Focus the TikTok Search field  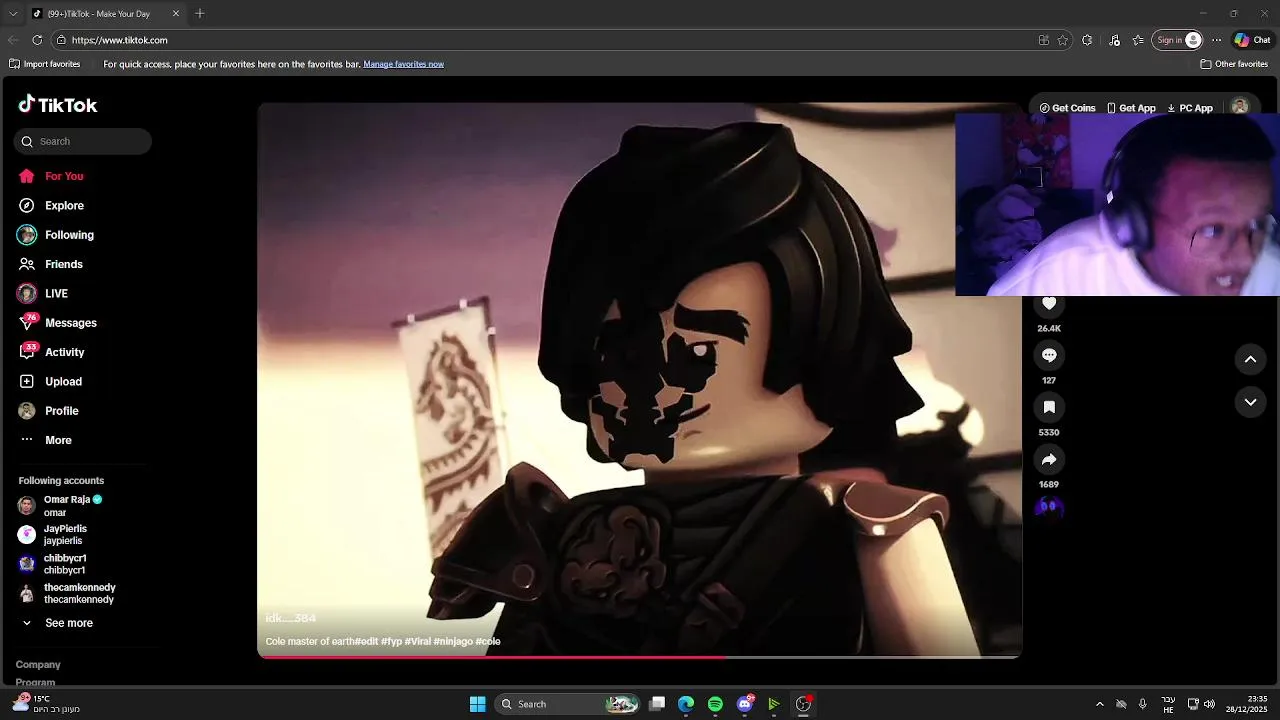pos(83,141)
